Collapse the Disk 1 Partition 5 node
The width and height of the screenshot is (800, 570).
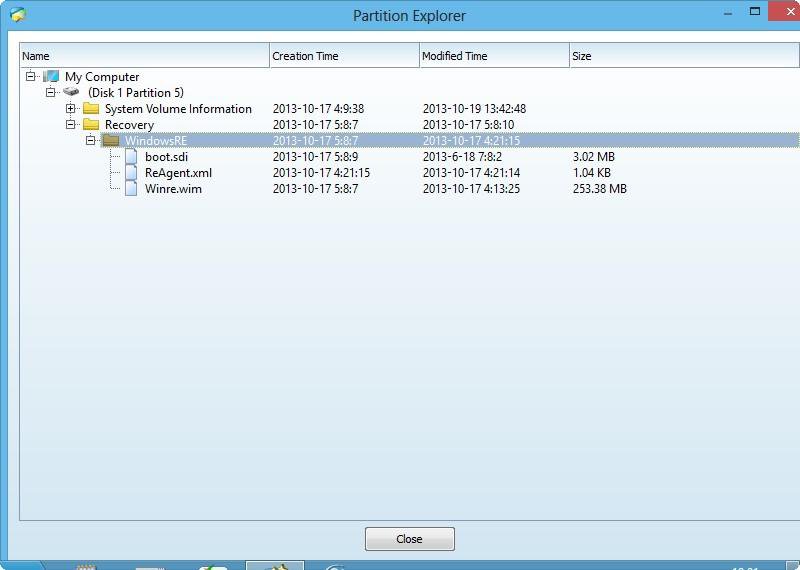[51, 93]
